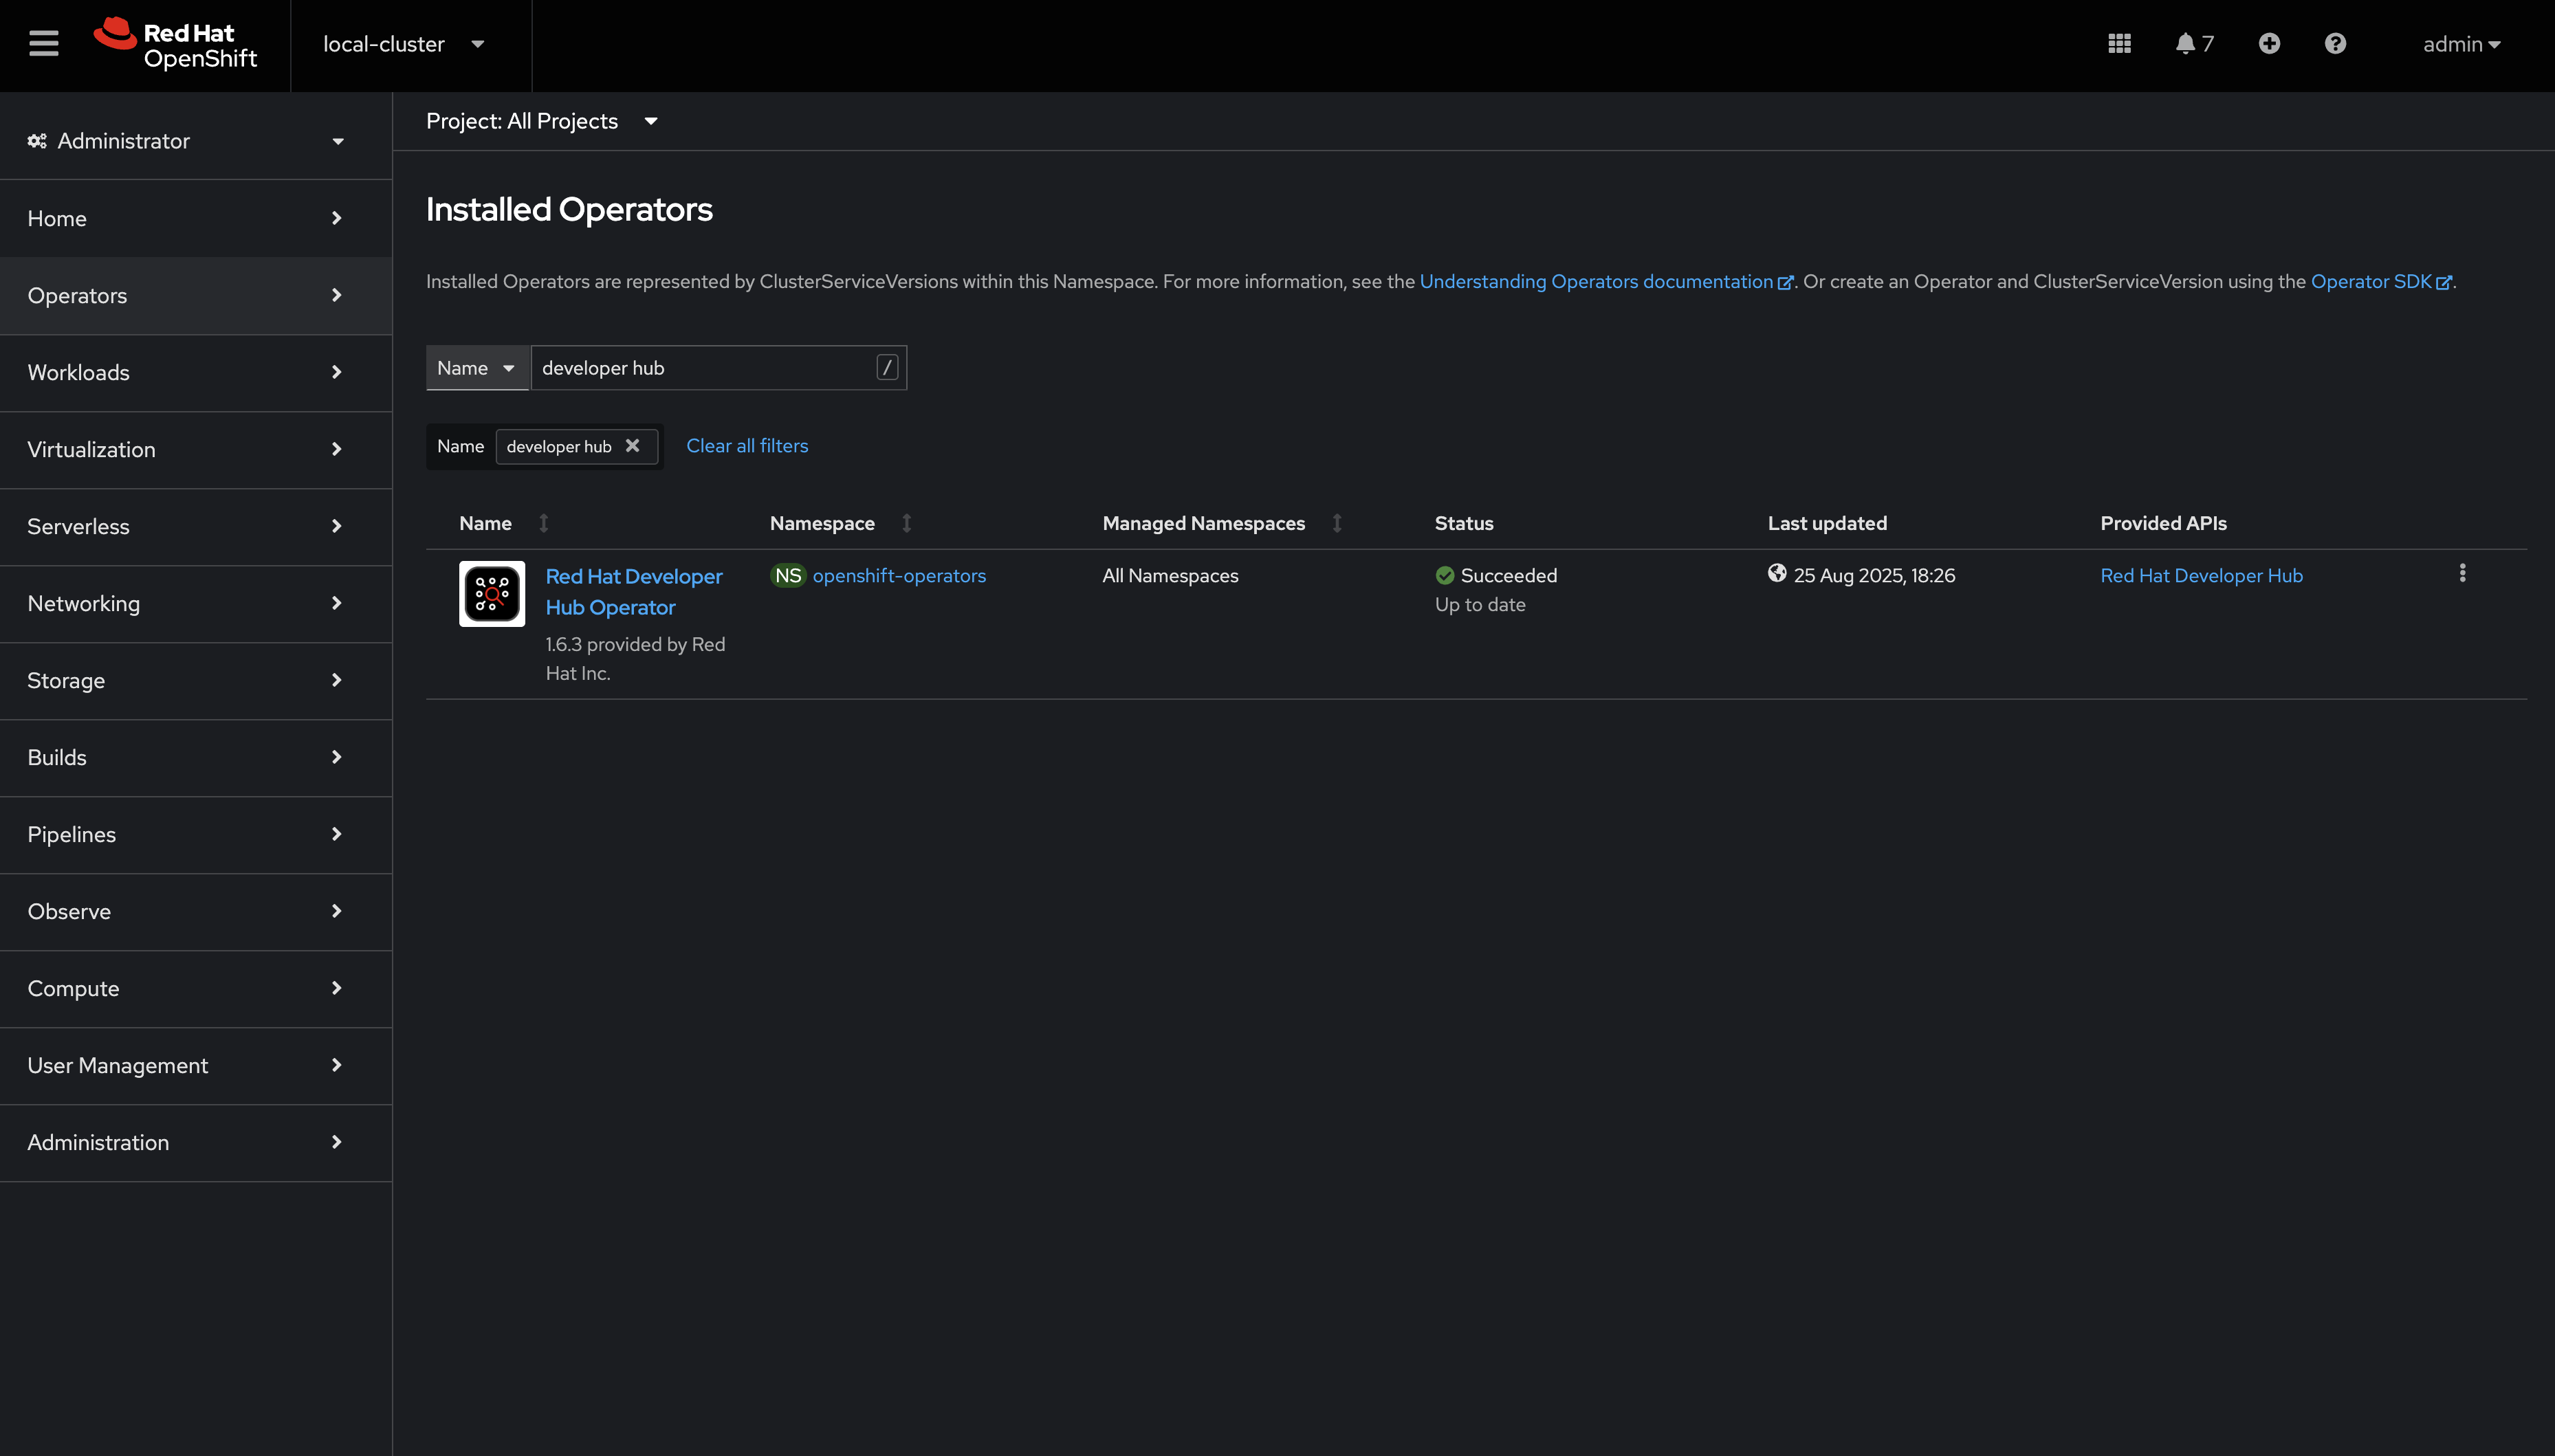Click Clear all filters link
The image size is (2555, 1456).
click(x=747, y=446)
